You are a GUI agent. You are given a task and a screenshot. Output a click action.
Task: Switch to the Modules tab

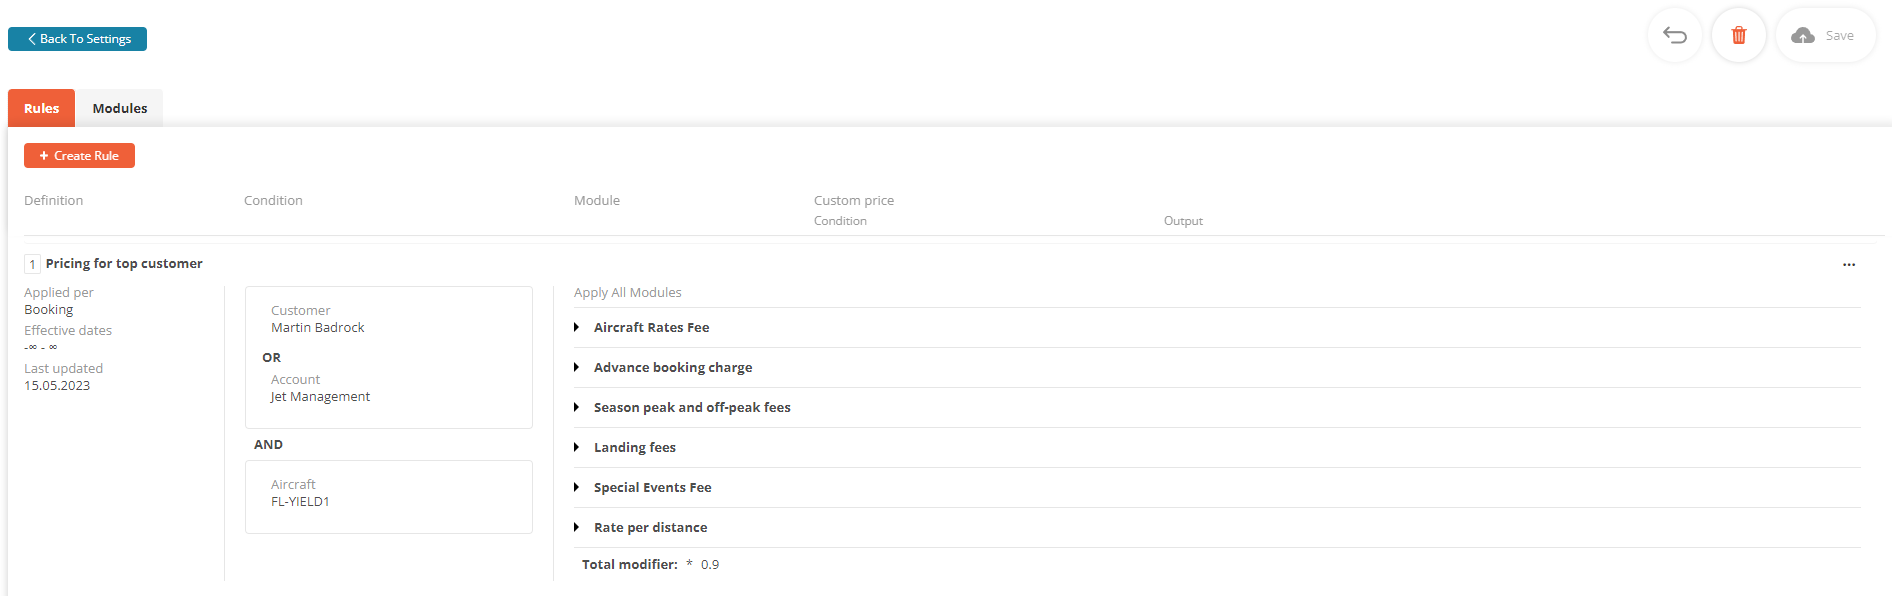120,108
